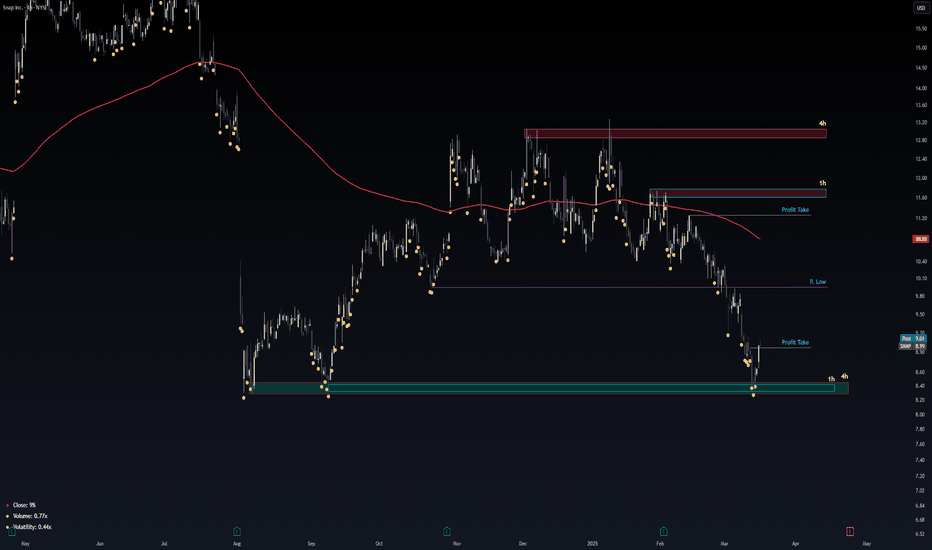
Task: Click the 8.00 price axis label
Action: click(x=920, y=414)
